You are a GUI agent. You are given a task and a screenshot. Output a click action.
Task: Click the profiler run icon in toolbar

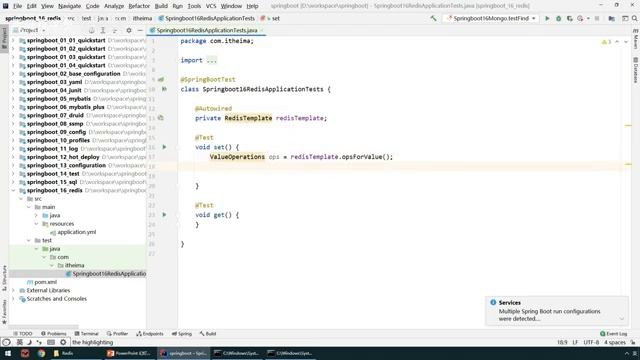580,18
